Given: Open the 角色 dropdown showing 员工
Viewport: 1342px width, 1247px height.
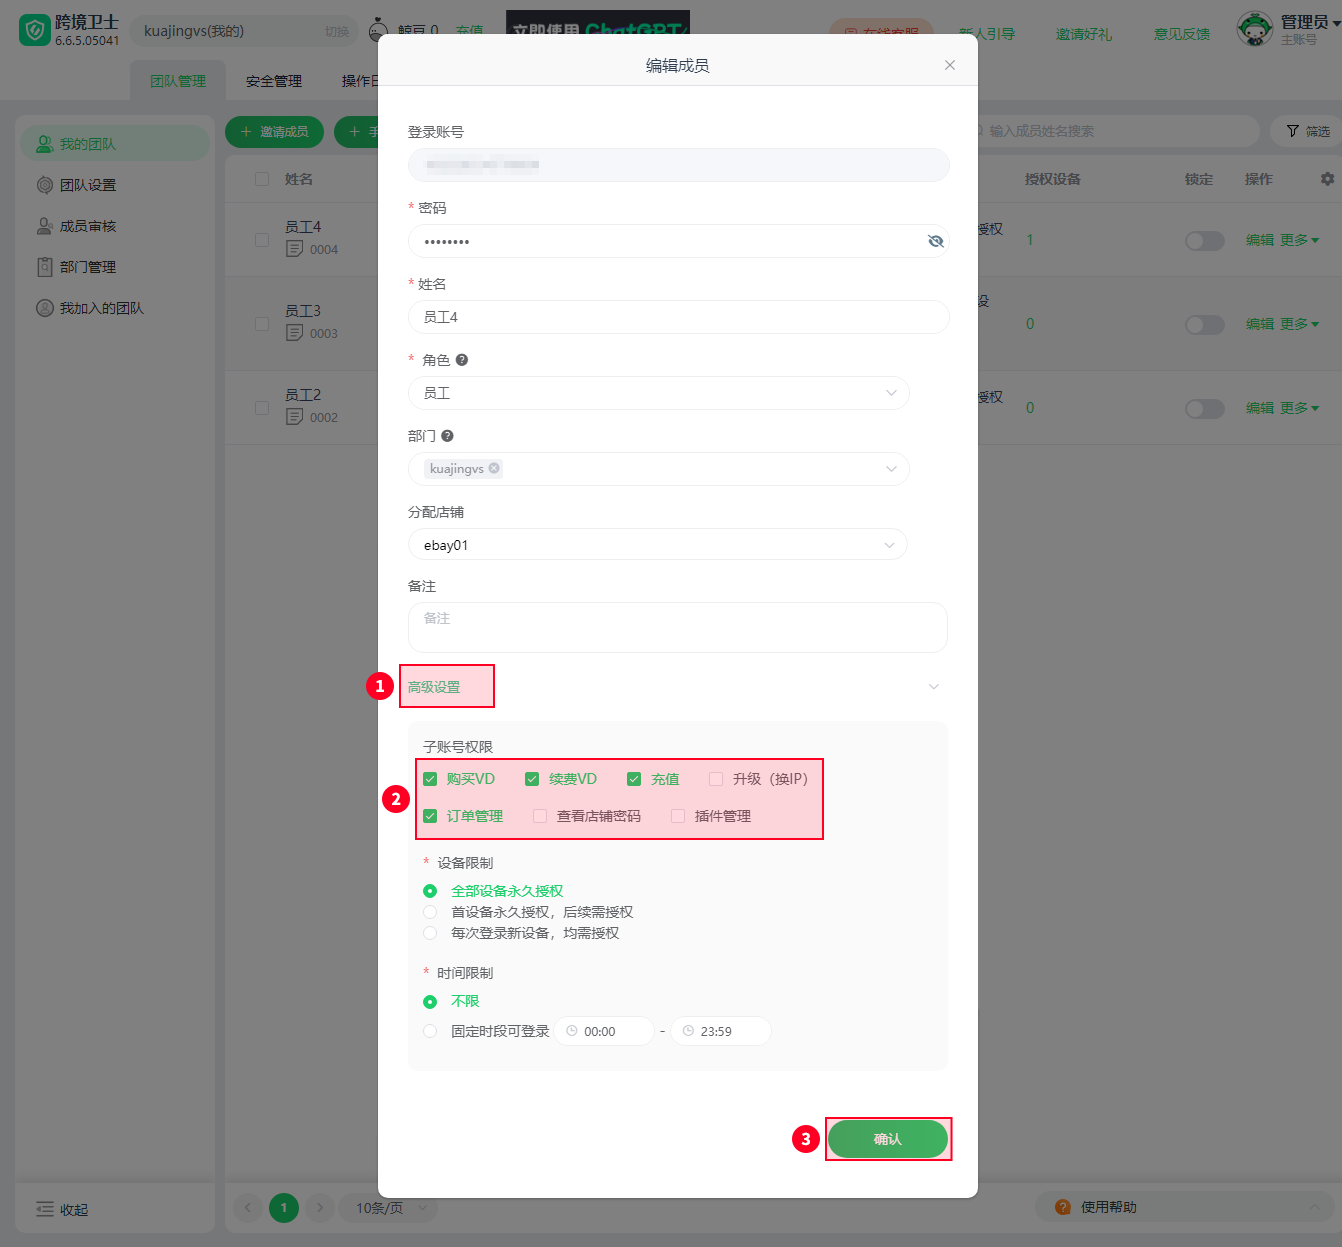Looking at the screenshot, I should (659, 393).
